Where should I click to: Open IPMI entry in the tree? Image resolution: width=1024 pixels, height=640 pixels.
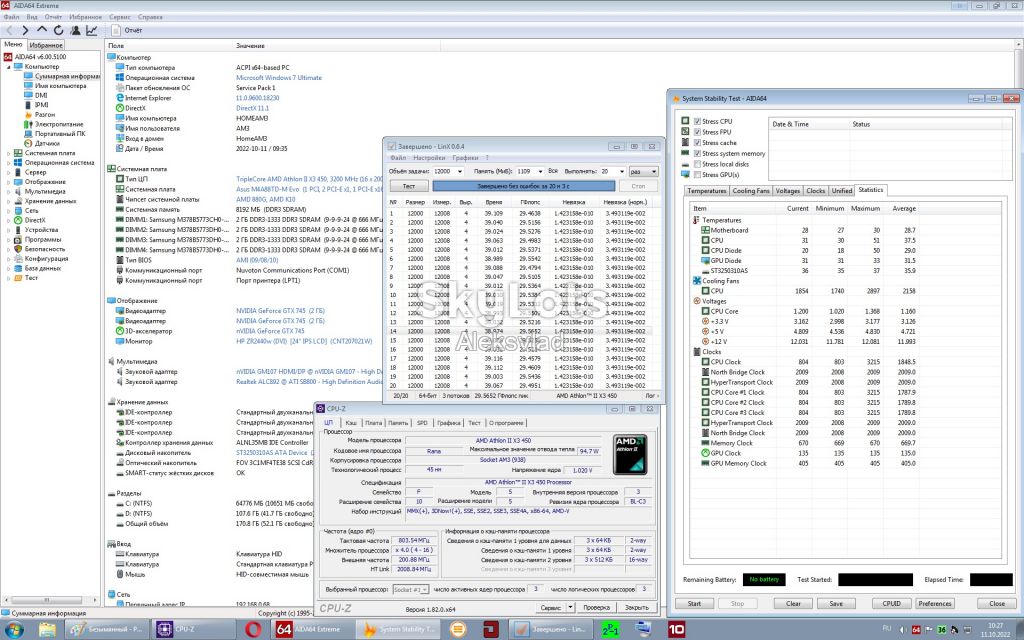(42, 104)
